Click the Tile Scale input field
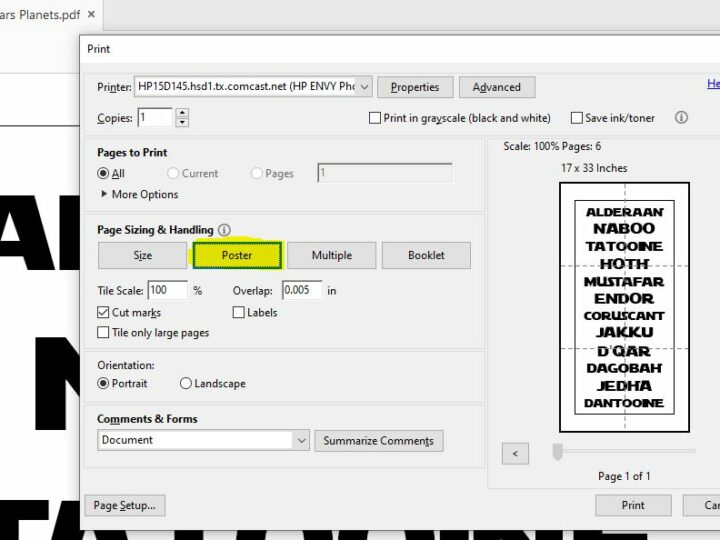The image size is (720, 540). click(167, 291)
